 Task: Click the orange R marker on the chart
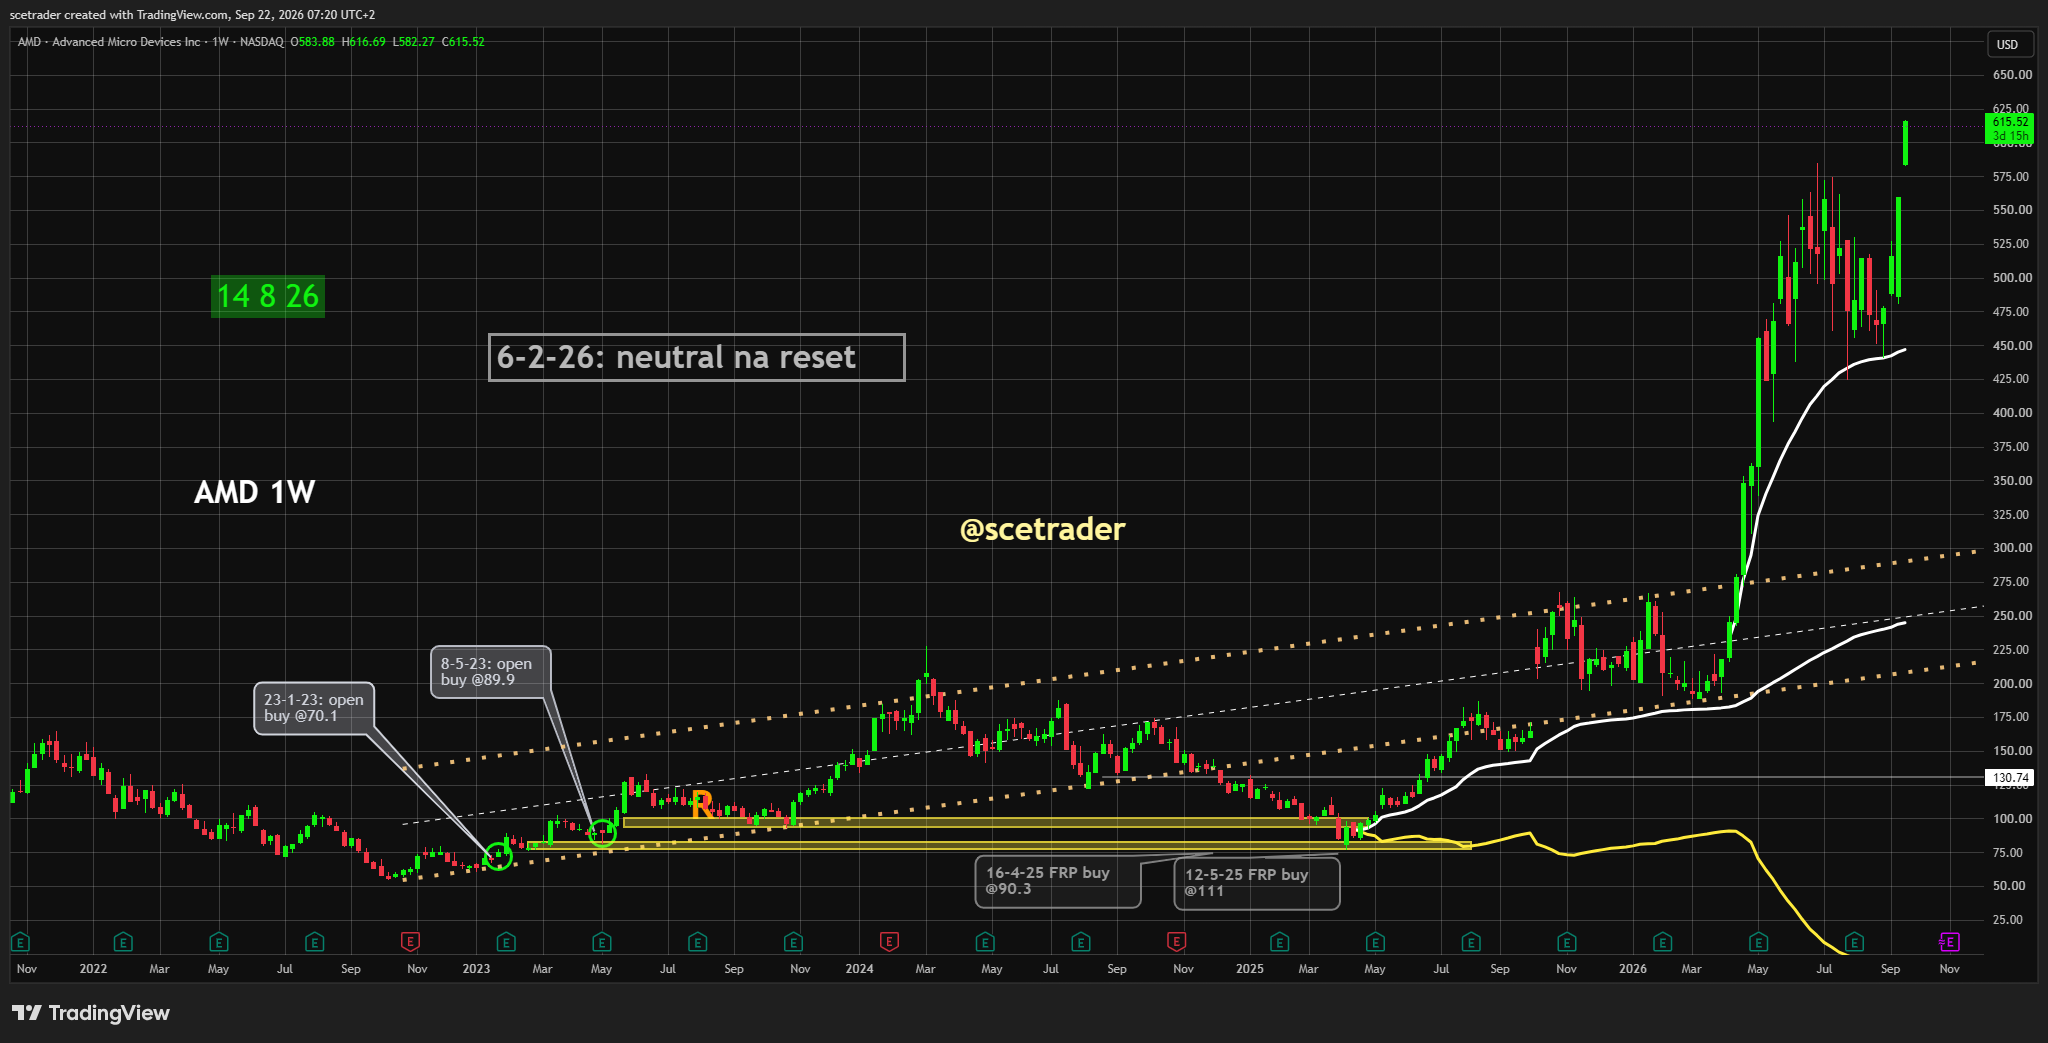coord(702,803)
